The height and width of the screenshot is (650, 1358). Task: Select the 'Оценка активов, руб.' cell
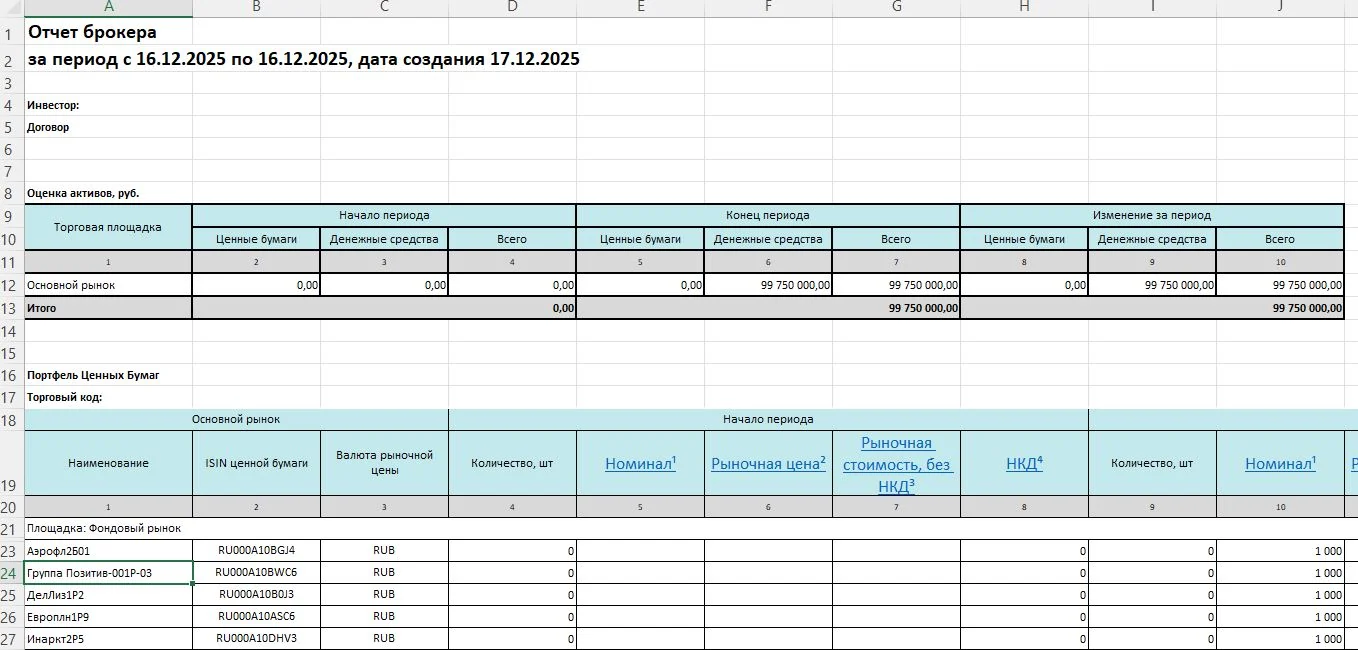[108, 193]
